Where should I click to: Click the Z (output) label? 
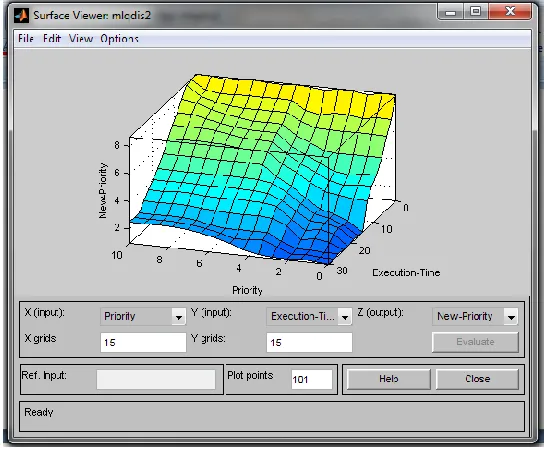(380, 313)
